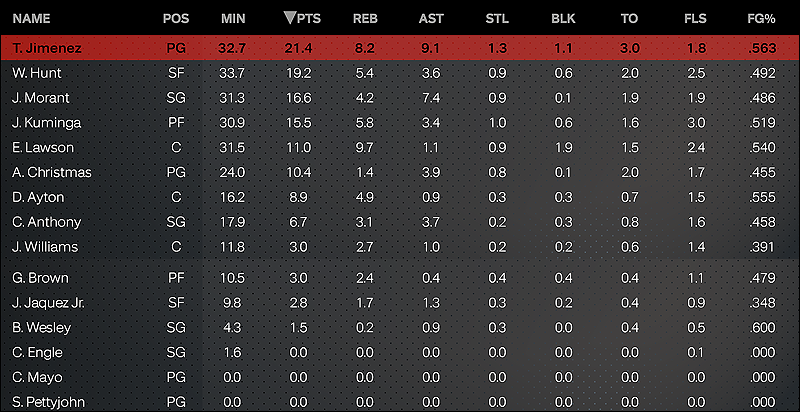This screenshot has height=412, width=800.
Task: Select the C. Anthony row
Action: pos(400,222)
